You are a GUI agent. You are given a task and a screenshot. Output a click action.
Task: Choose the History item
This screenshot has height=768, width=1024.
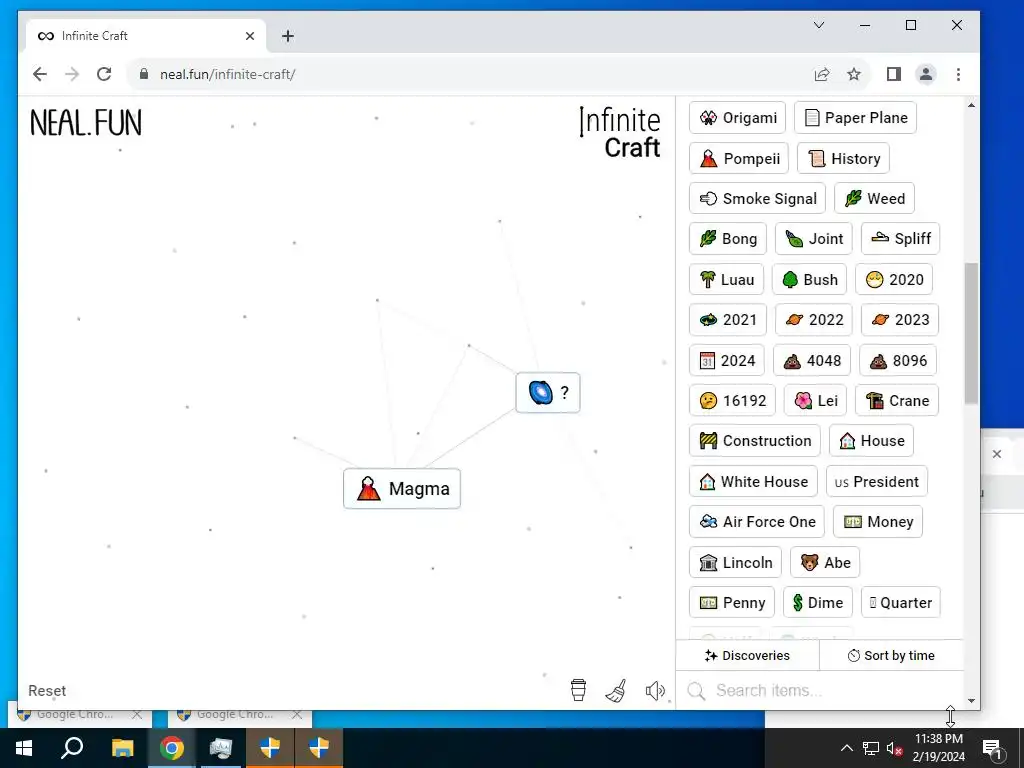tap(843, 159)
